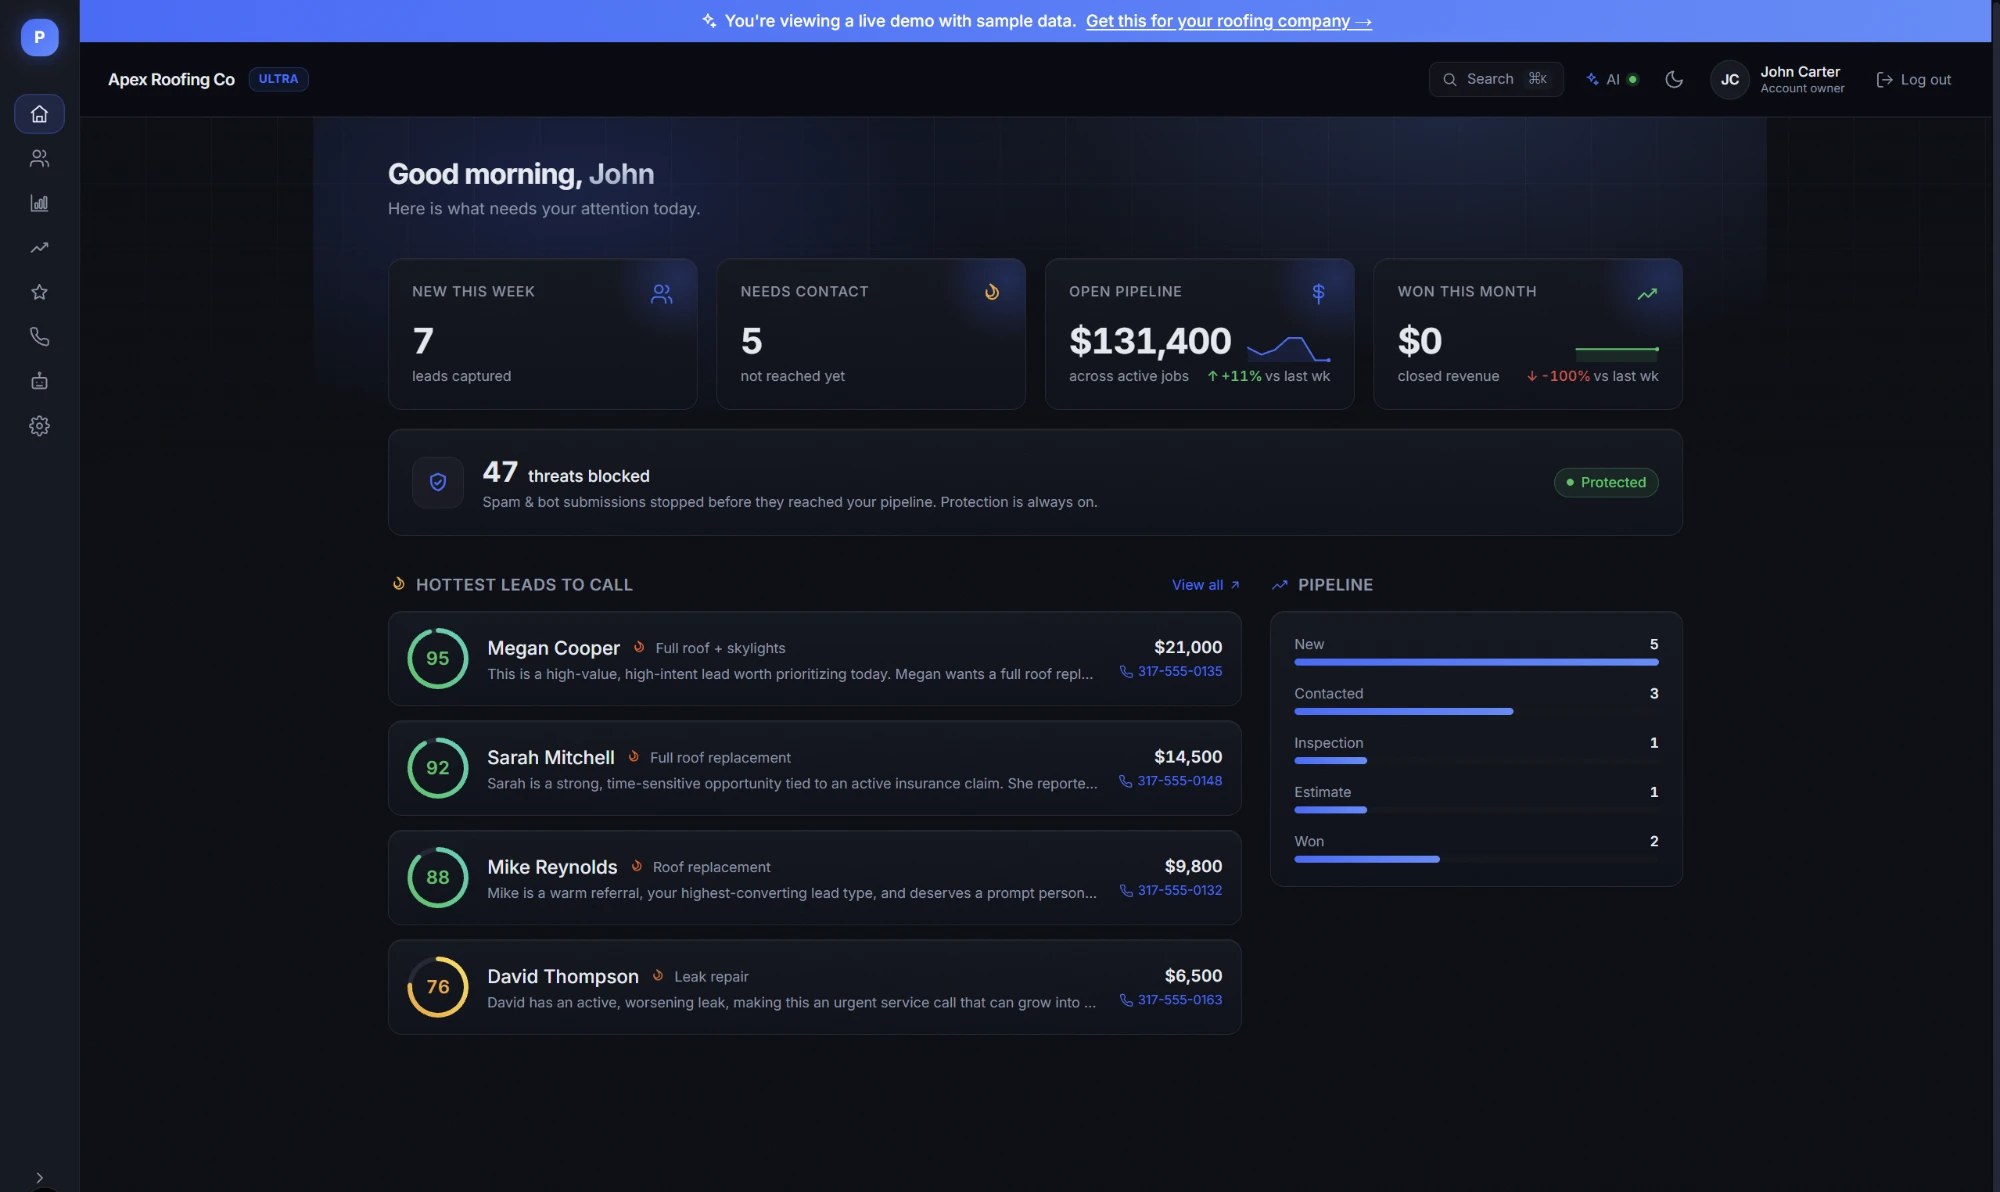Image resolution: width=2000 pixels, height=1192 pixels.
Task: Click the Apex Roofing Co company name
Action: (x=171, y=79)
